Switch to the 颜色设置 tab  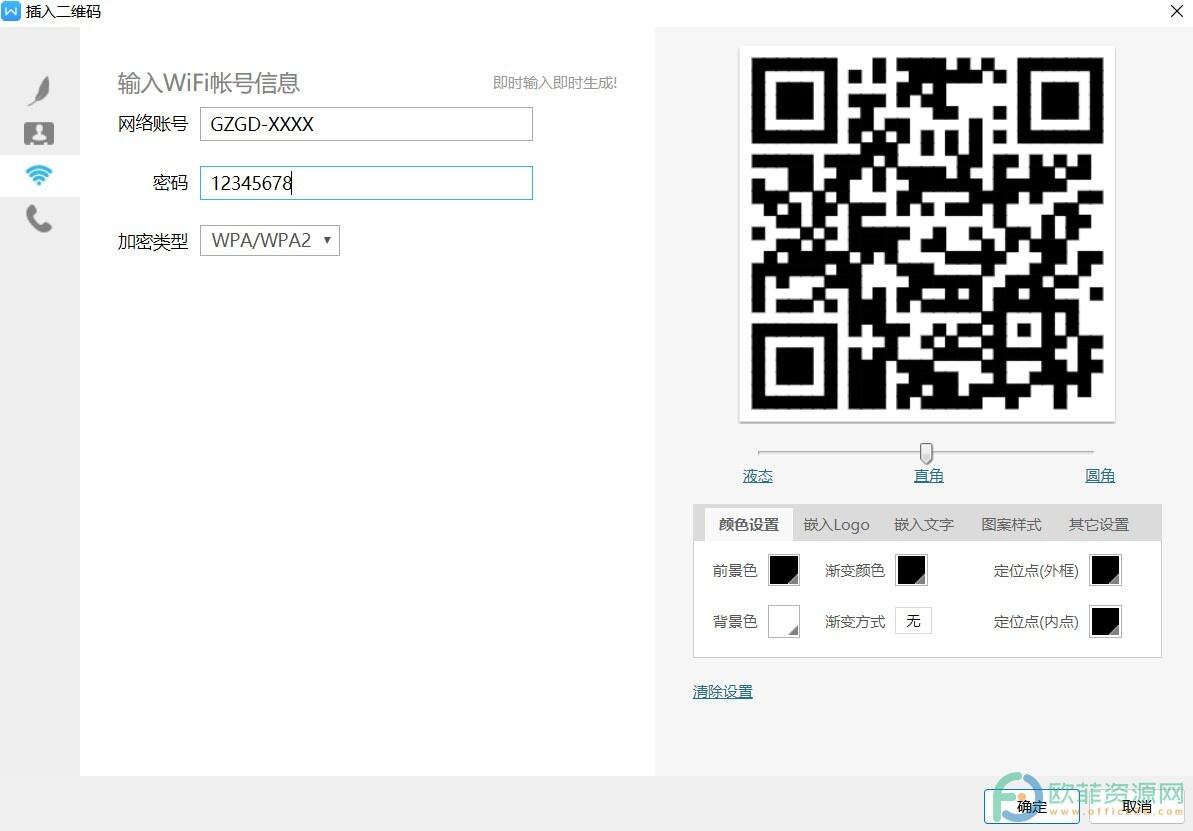[749, 524]
